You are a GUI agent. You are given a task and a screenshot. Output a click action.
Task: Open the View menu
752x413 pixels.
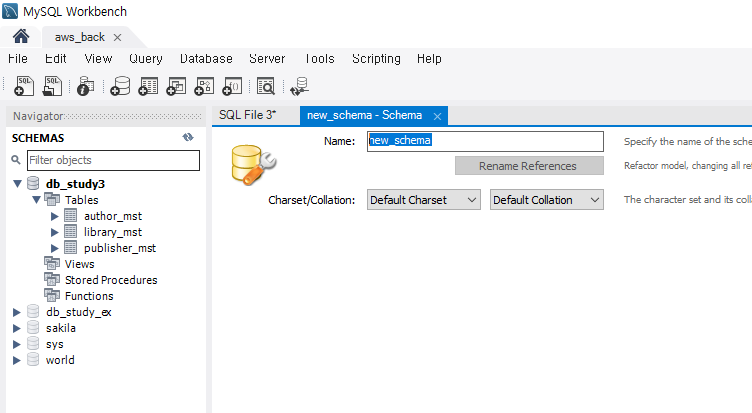(98, 59)
